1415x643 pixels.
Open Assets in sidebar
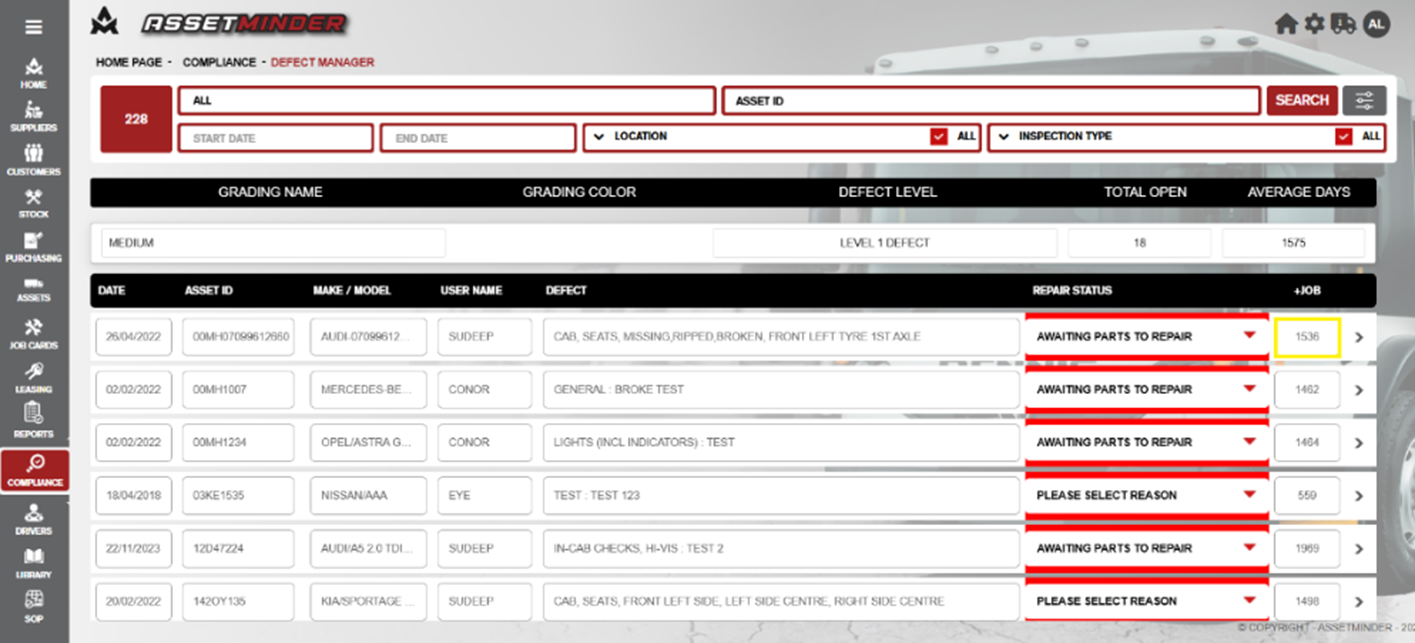(x=34, y=290)
